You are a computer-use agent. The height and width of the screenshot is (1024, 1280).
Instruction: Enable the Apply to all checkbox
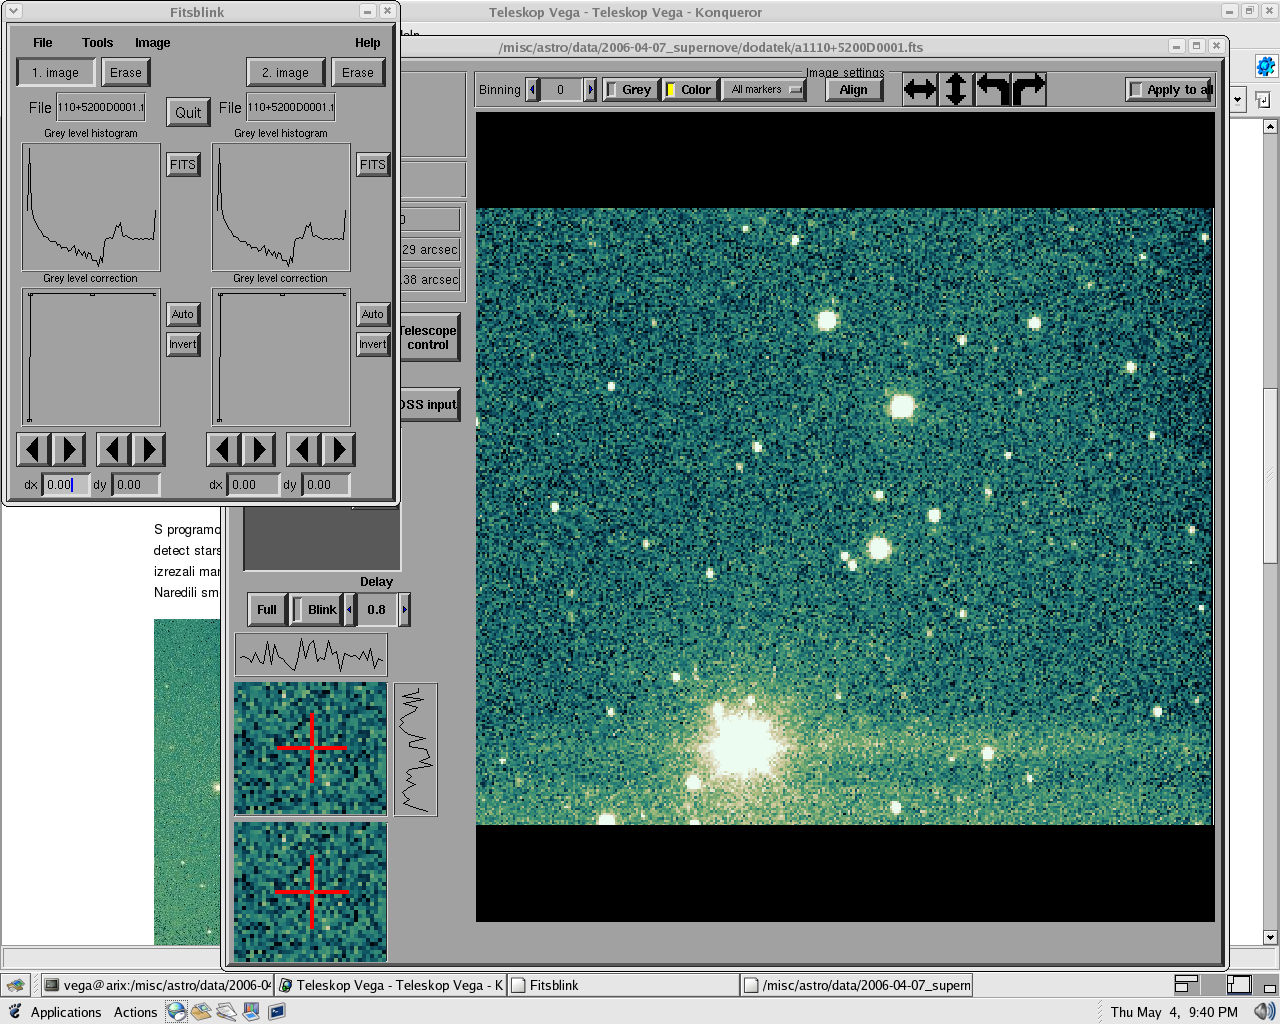(1168, 89)
